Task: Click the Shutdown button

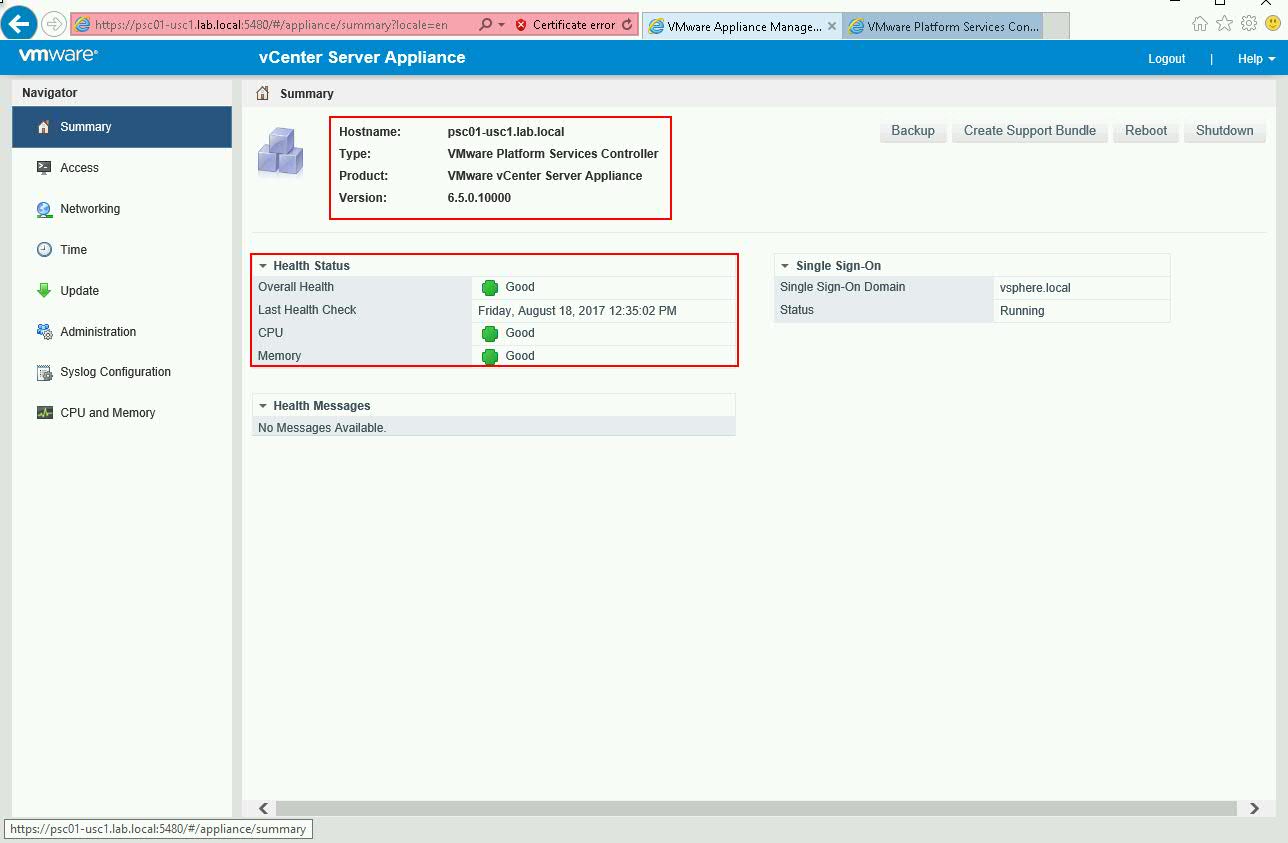Action: tap(1225, 131)
